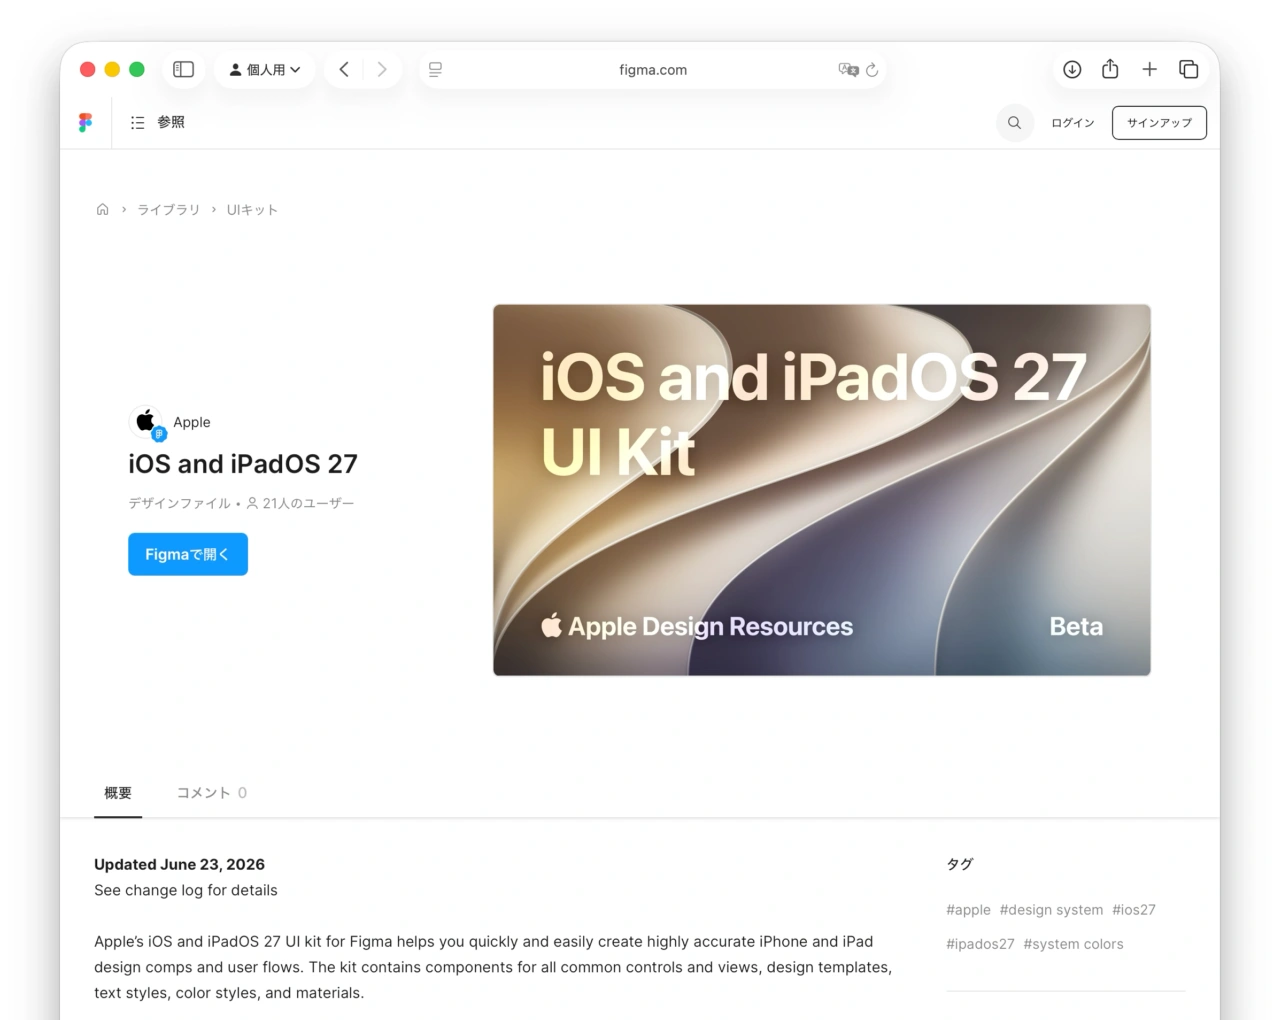Open the 個人用 profile dropdown

(265, 69)
